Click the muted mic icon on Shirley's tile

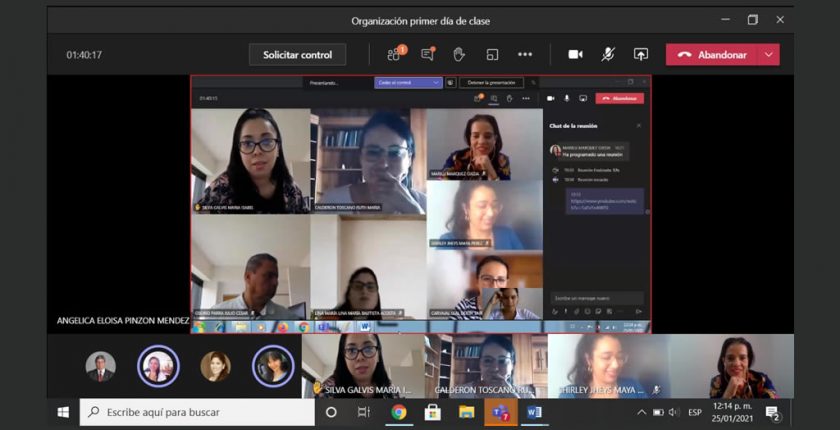click(656, 390)
